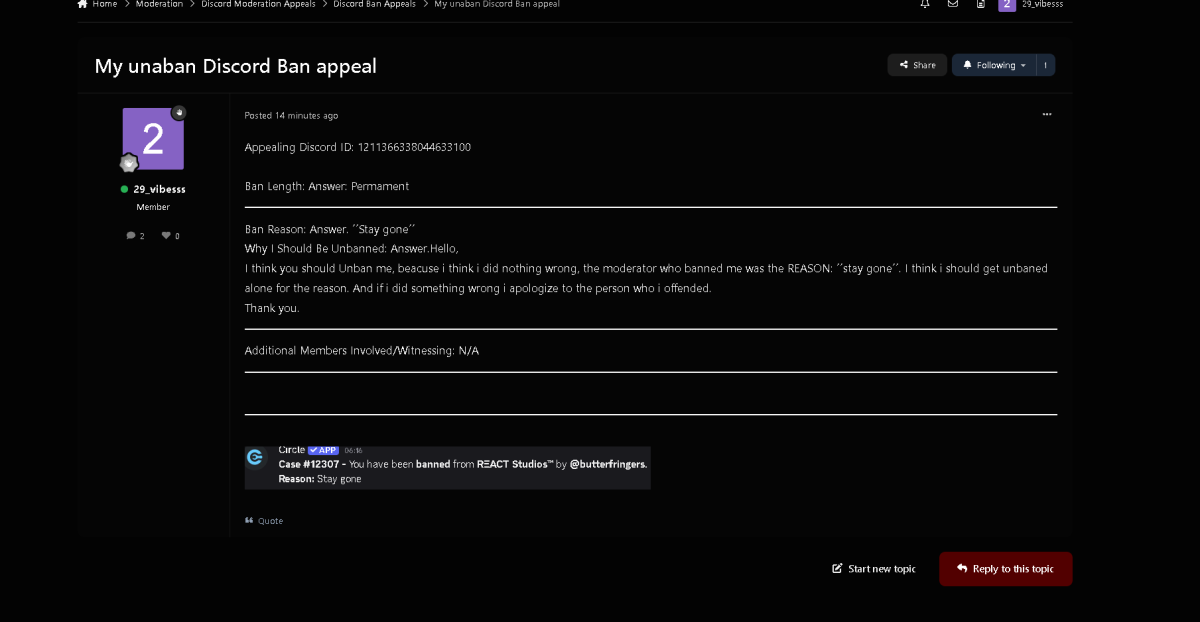Toggle the Following button for this topic
Screen dimensions: 1200x622
[x=988, y=65]
